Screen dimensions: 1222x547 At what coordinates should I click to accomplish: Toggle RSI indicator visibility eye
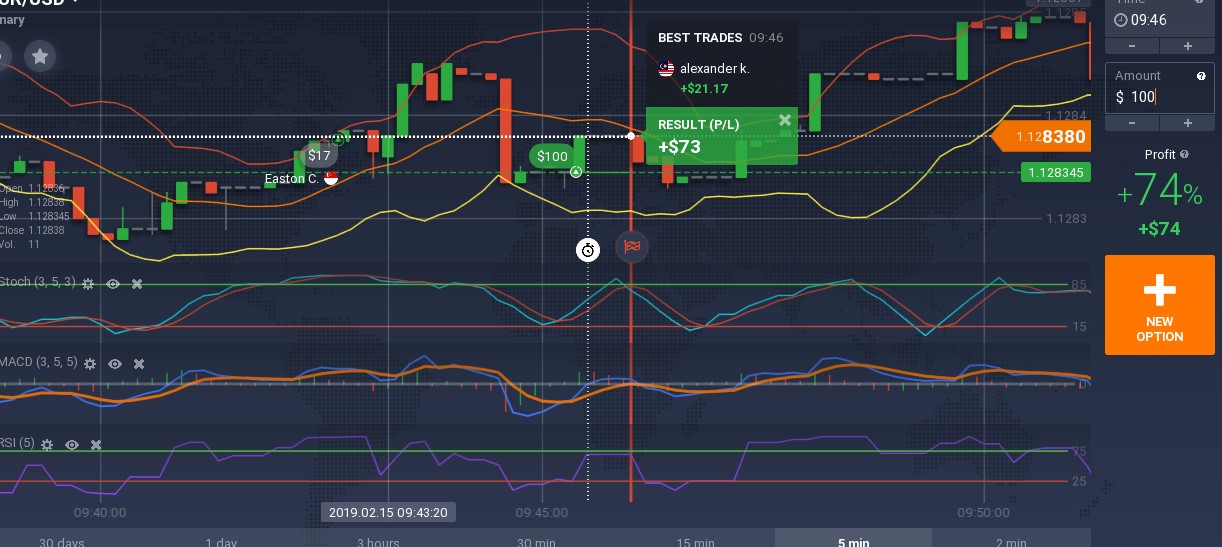tap(72, 445)
